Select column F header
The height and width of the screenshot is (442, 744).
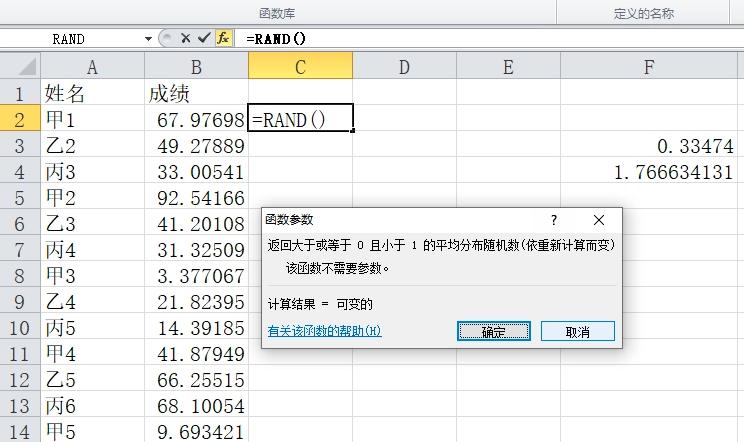coord(649,67)
